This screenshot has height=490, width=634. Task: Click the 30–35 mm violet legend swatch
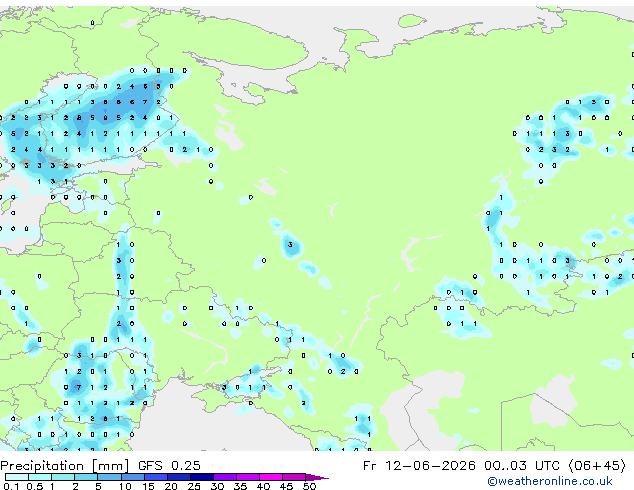[225, 477]
